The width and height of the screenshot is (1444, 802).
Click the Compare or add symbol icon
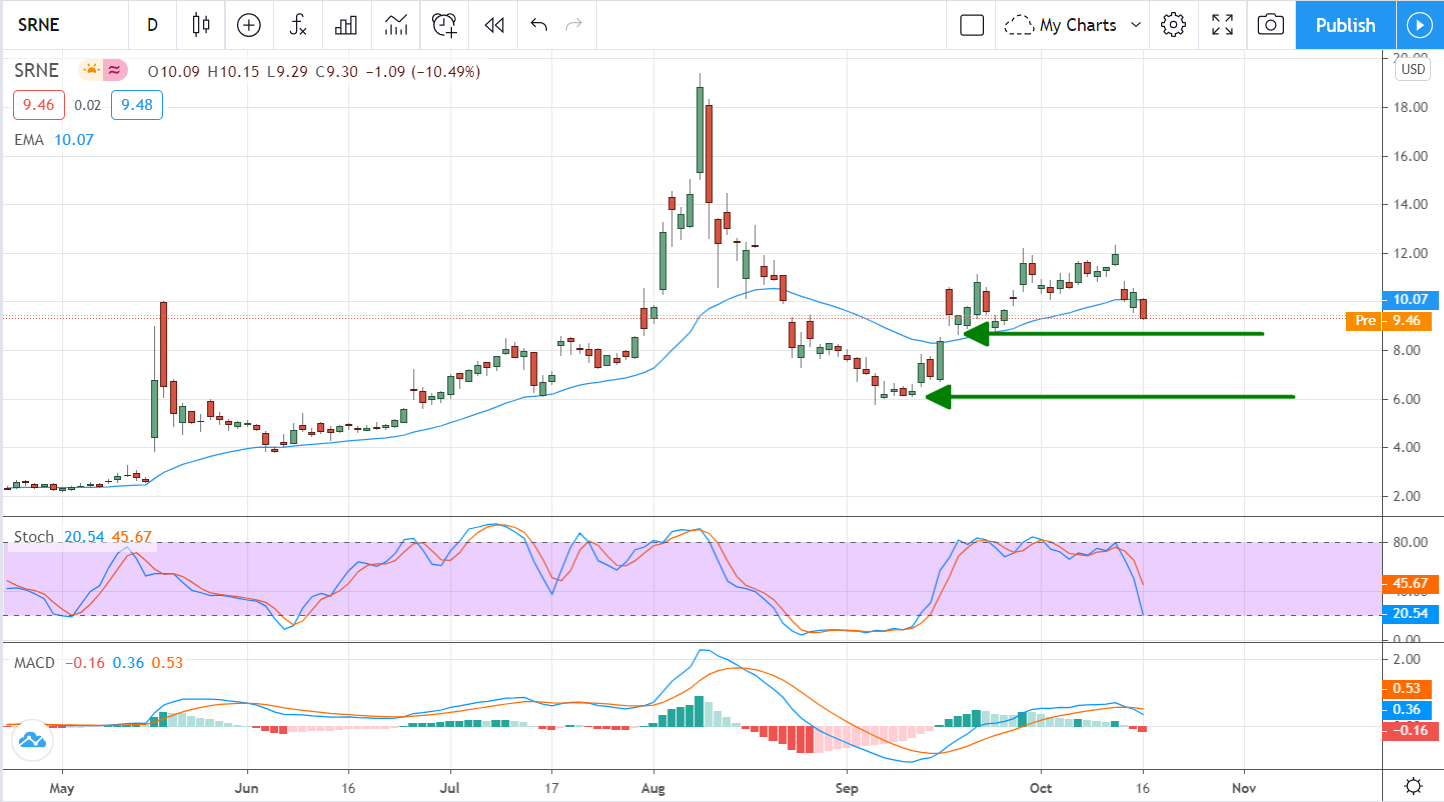point(248,25)
